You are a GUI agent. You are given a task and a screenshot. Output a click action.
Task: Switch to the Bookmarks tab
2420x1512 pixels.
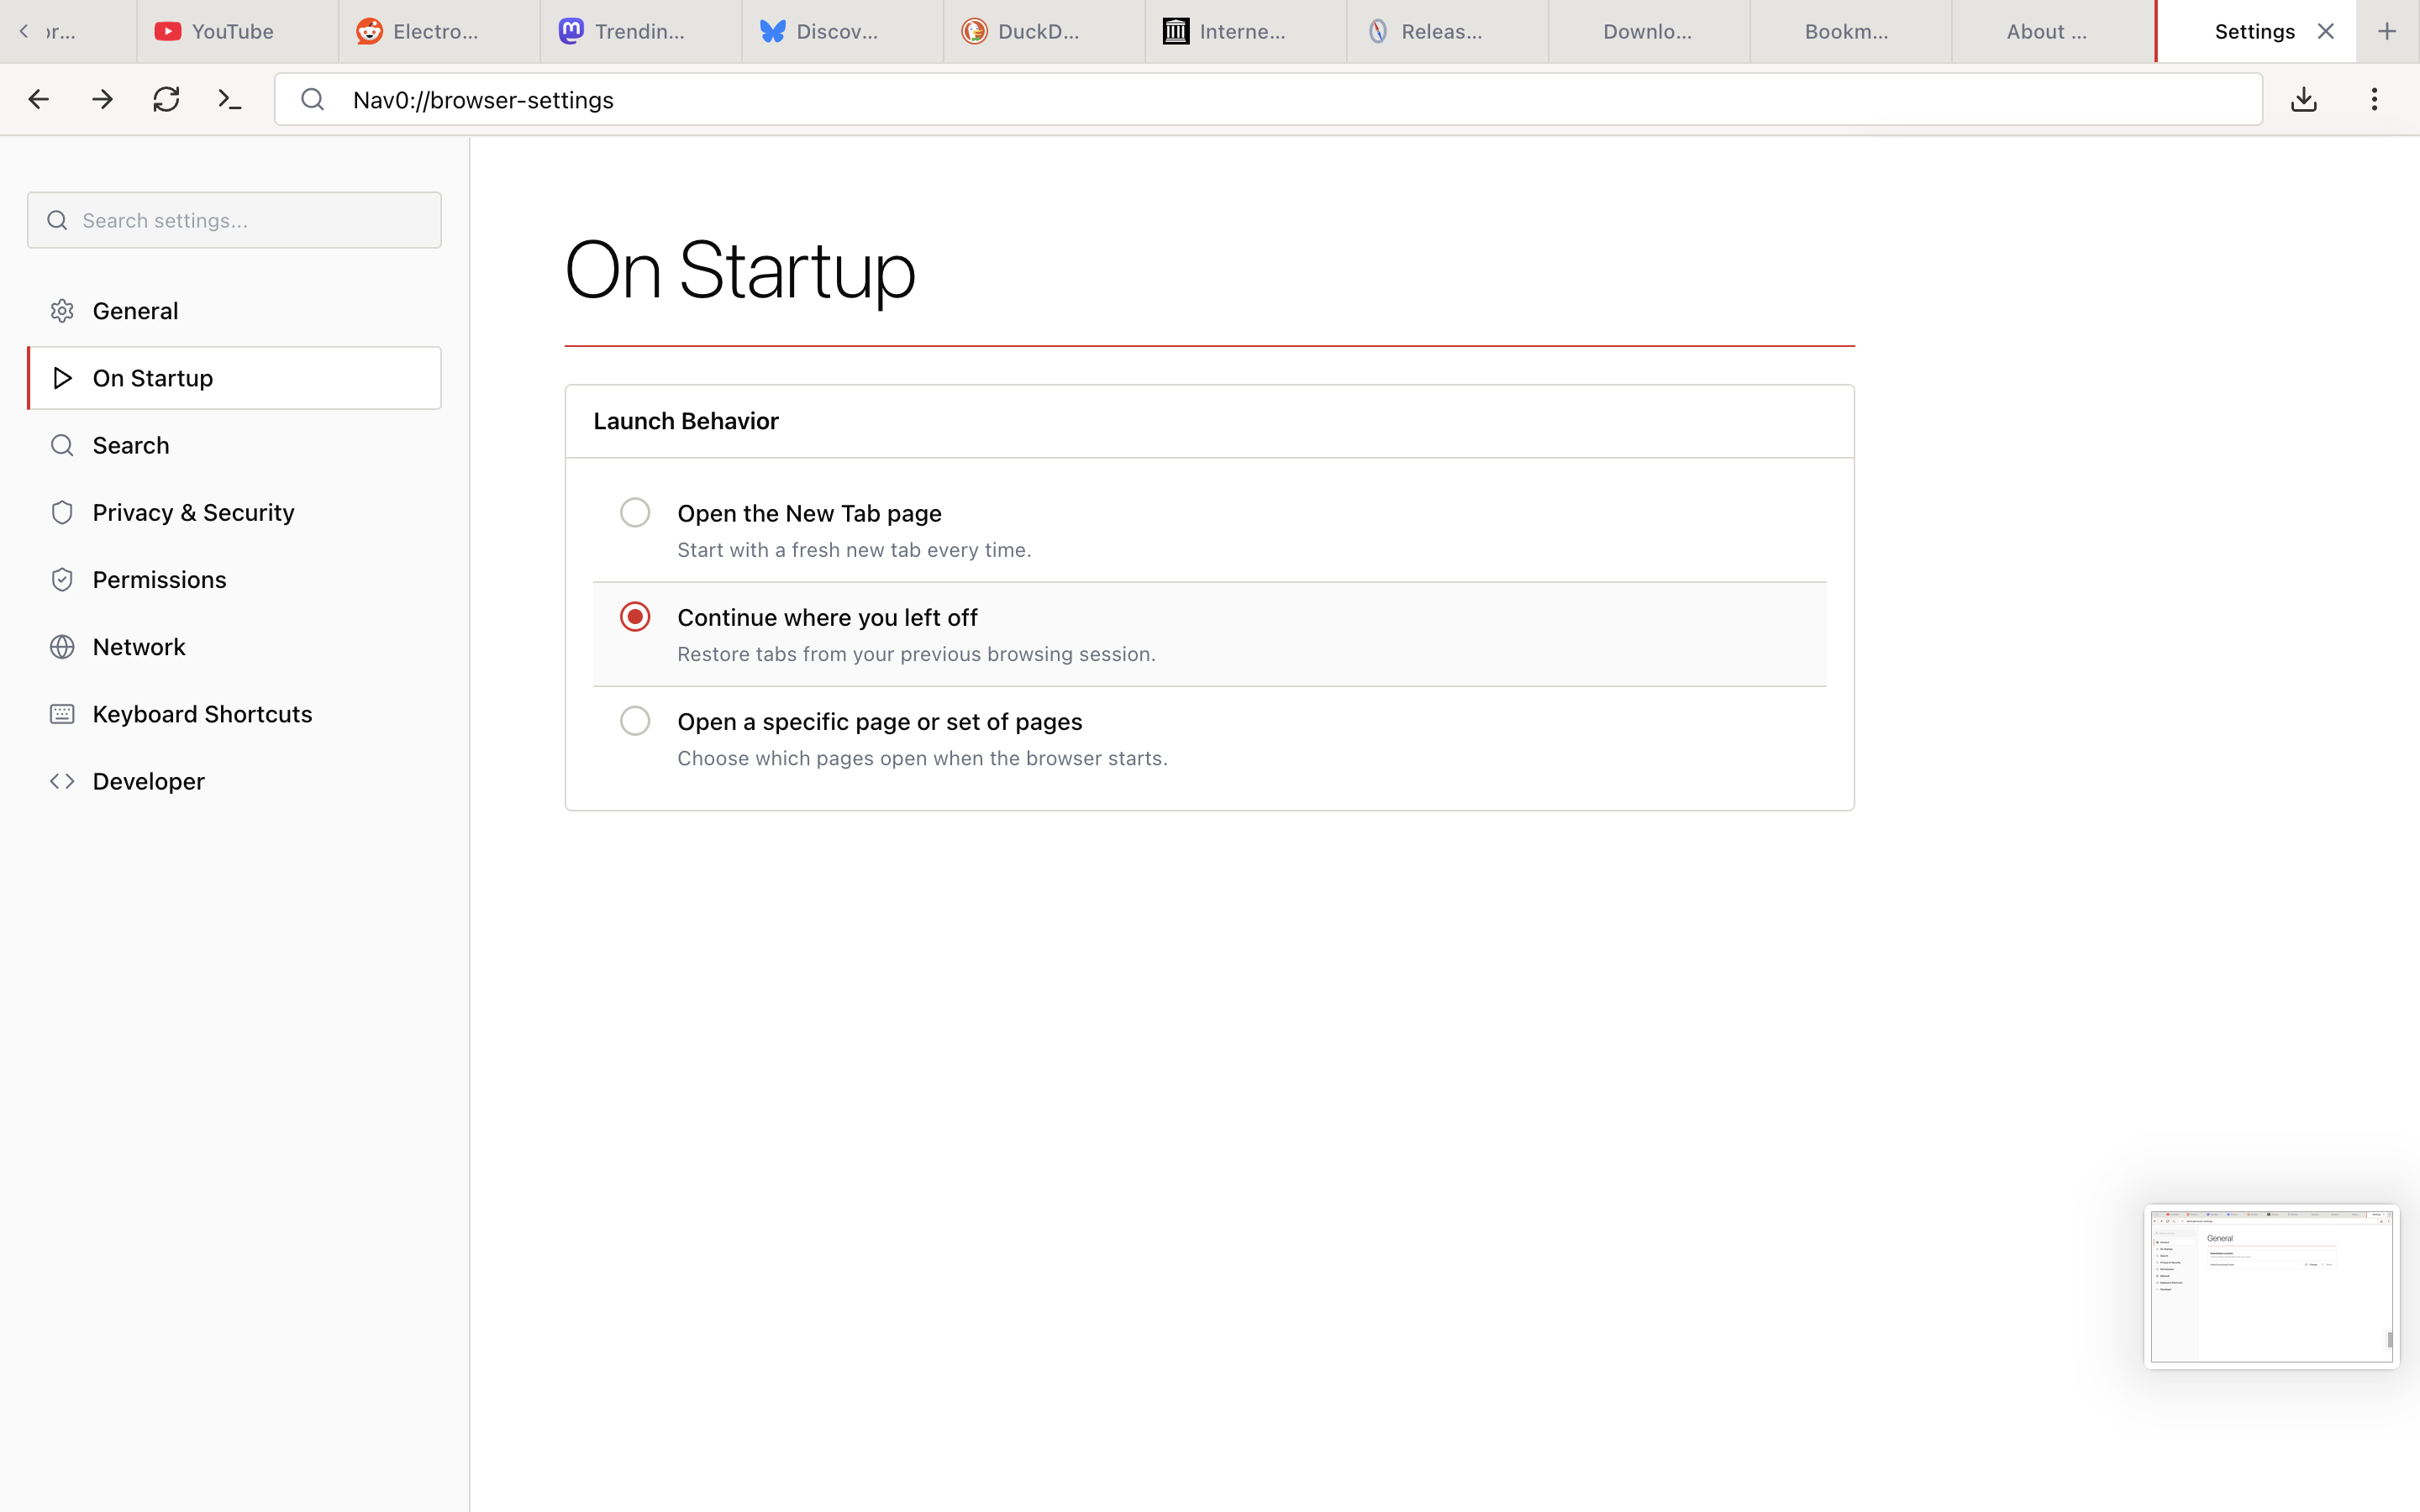pyautogui.click(x=1851, y=31)
